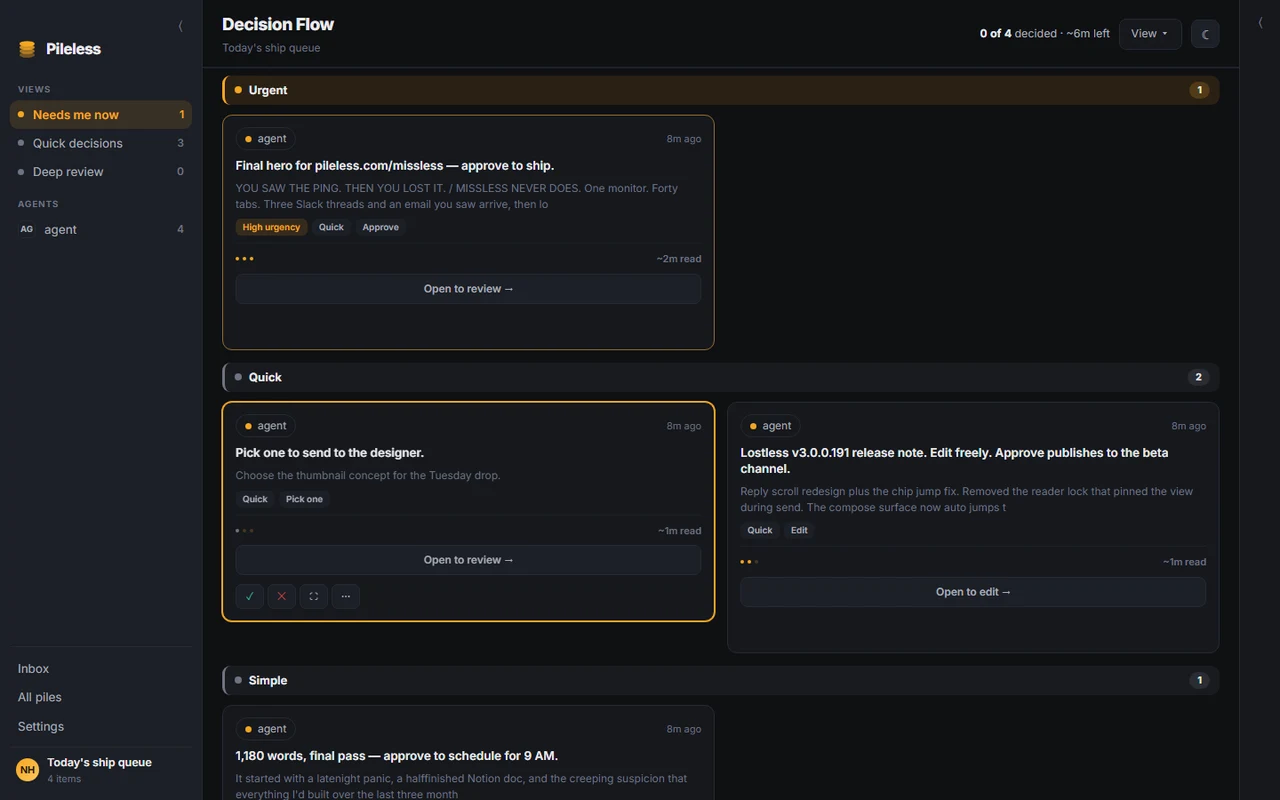
Task: Collapse the Urgent section header
Action: click(x=721, y=90)
